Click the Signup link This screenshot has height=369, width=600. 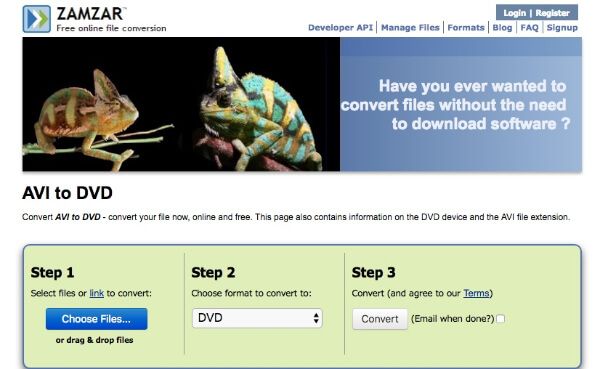[x=562, y=28]
